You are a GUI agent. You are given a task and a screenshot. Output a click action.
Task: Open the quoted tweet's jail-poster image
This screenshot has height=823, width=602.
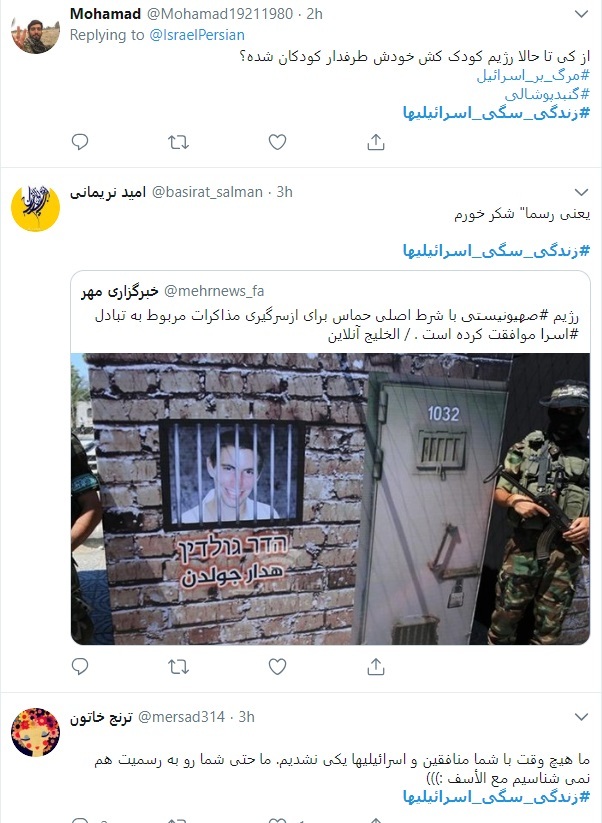(330, 499)
